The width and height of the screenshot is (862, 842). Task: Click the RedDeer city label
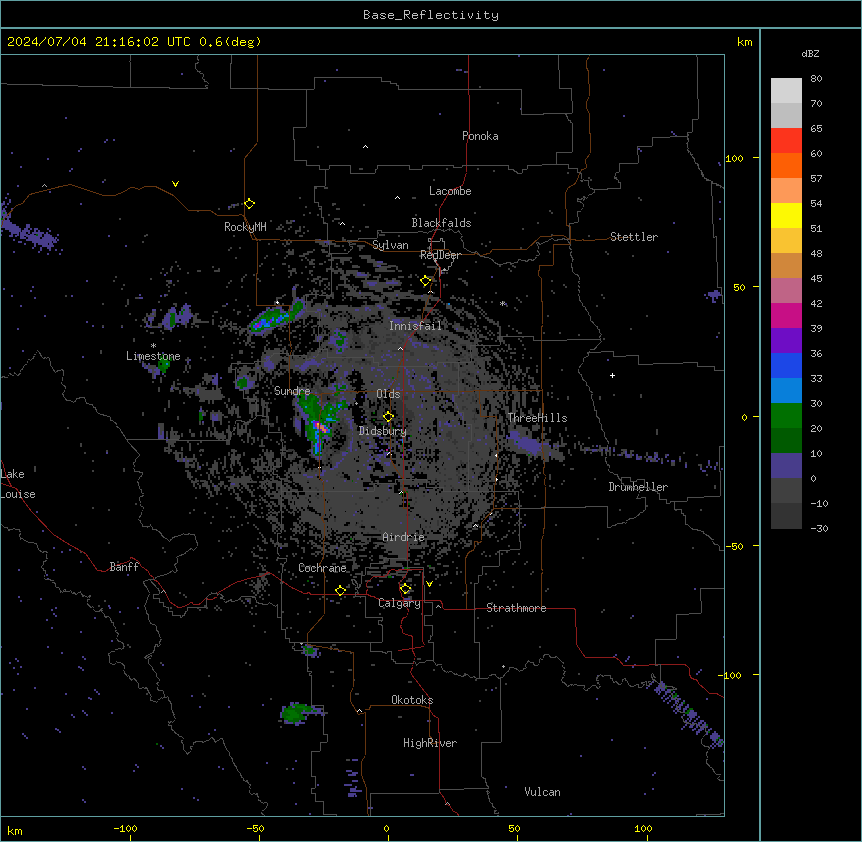440,255
